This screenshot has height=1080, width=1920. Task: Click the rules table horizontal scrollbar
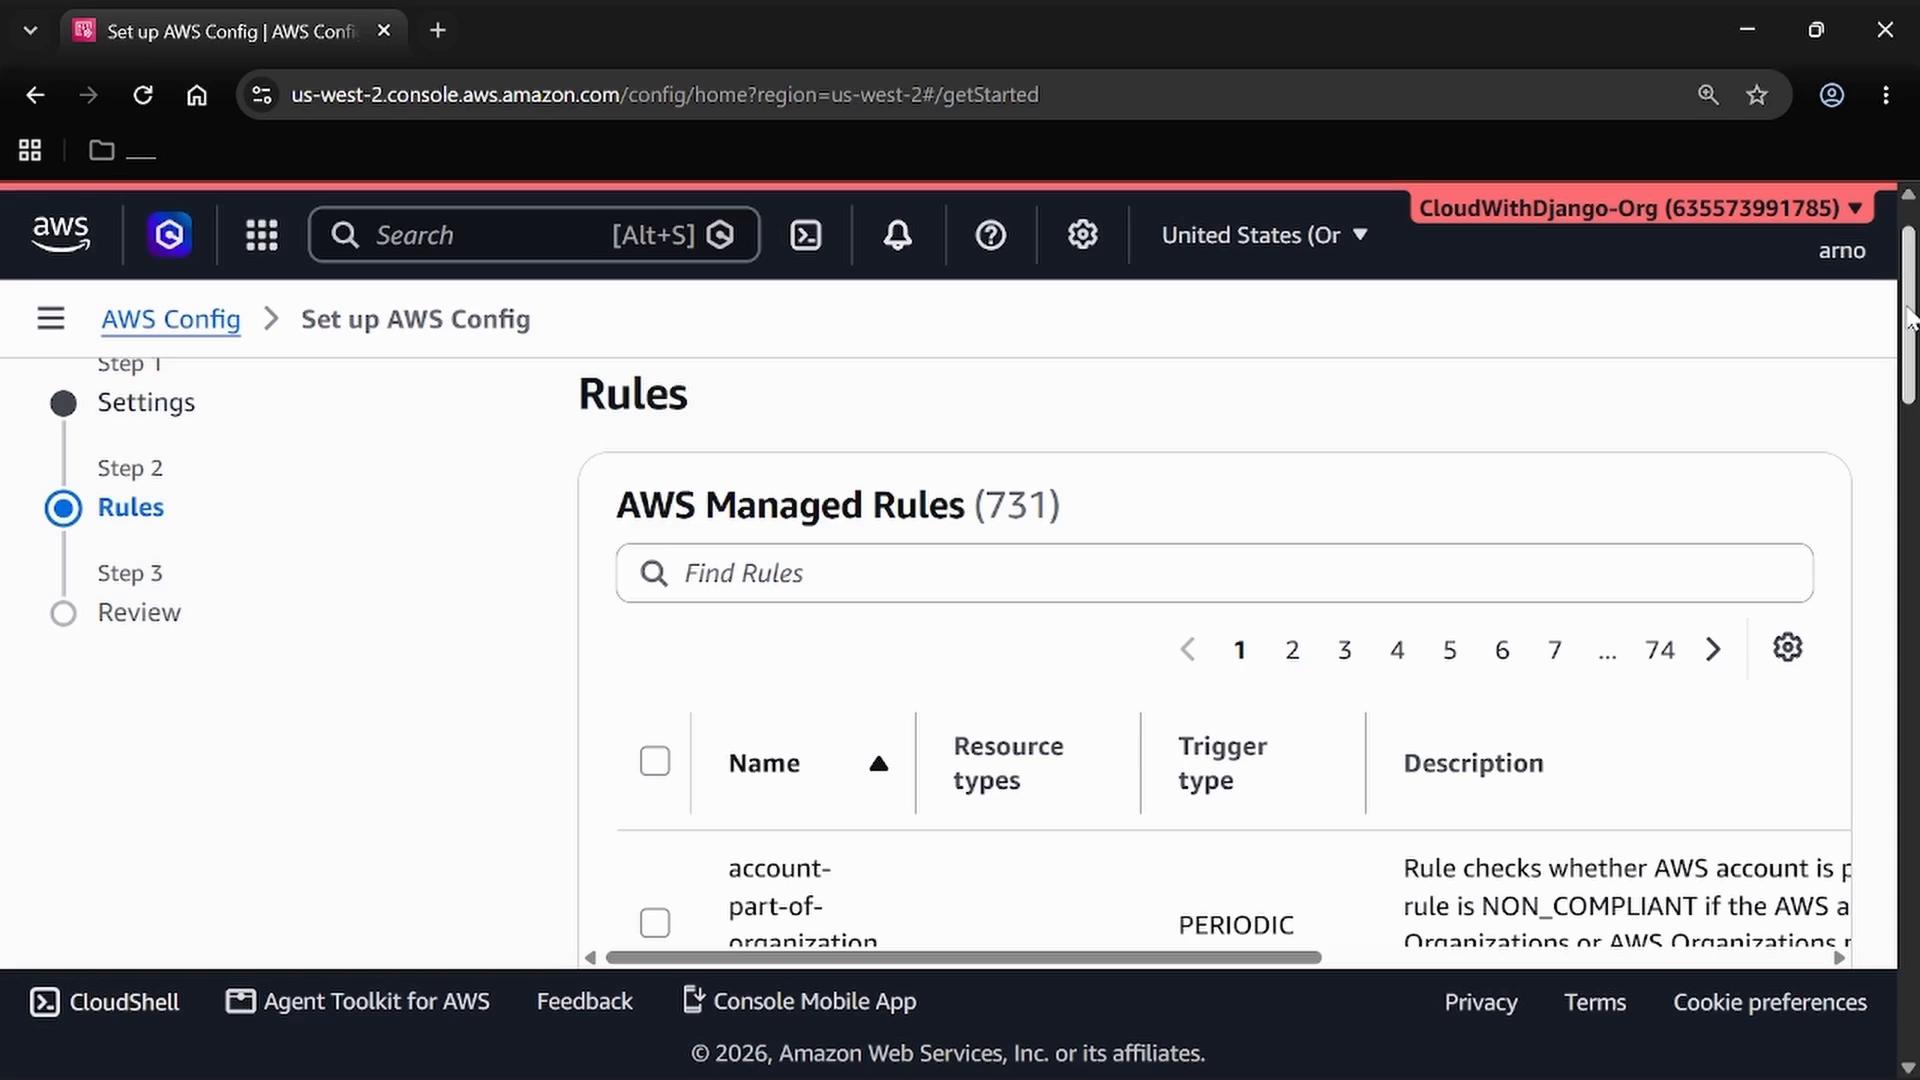963,958
